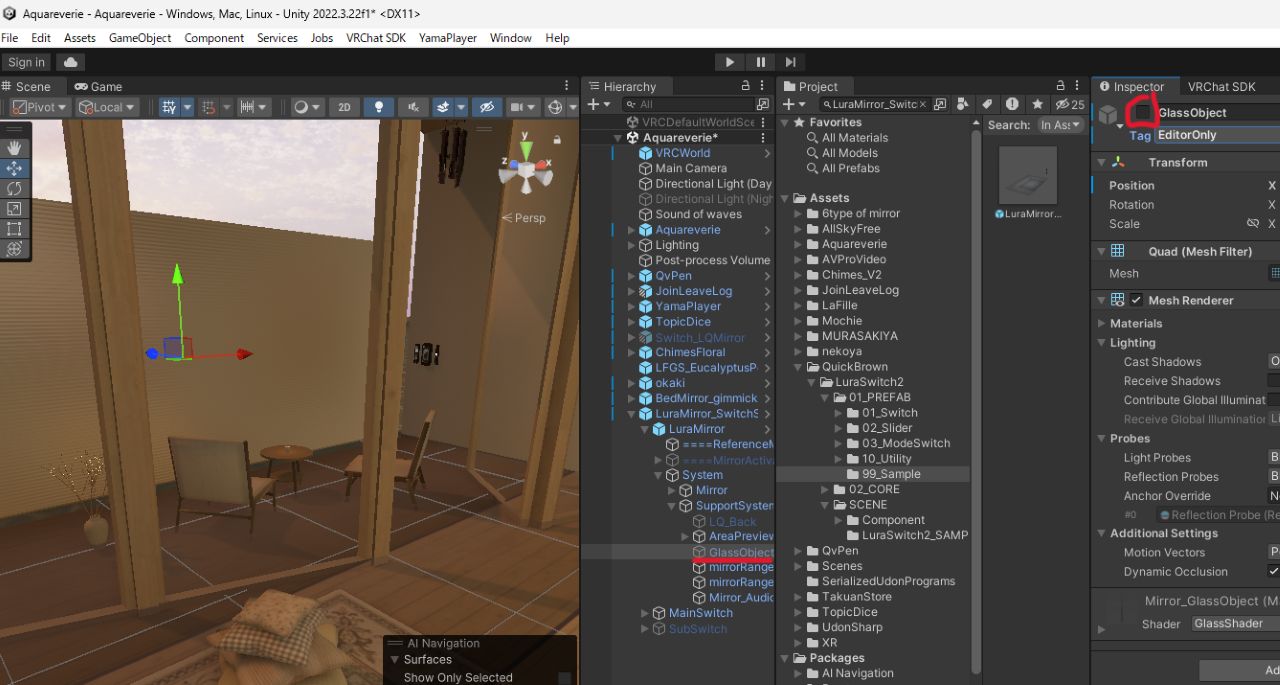Switch to the VRChat SDK tab
The height and width of the screenshot is (685, 1280).
[x=1221, y=87]
